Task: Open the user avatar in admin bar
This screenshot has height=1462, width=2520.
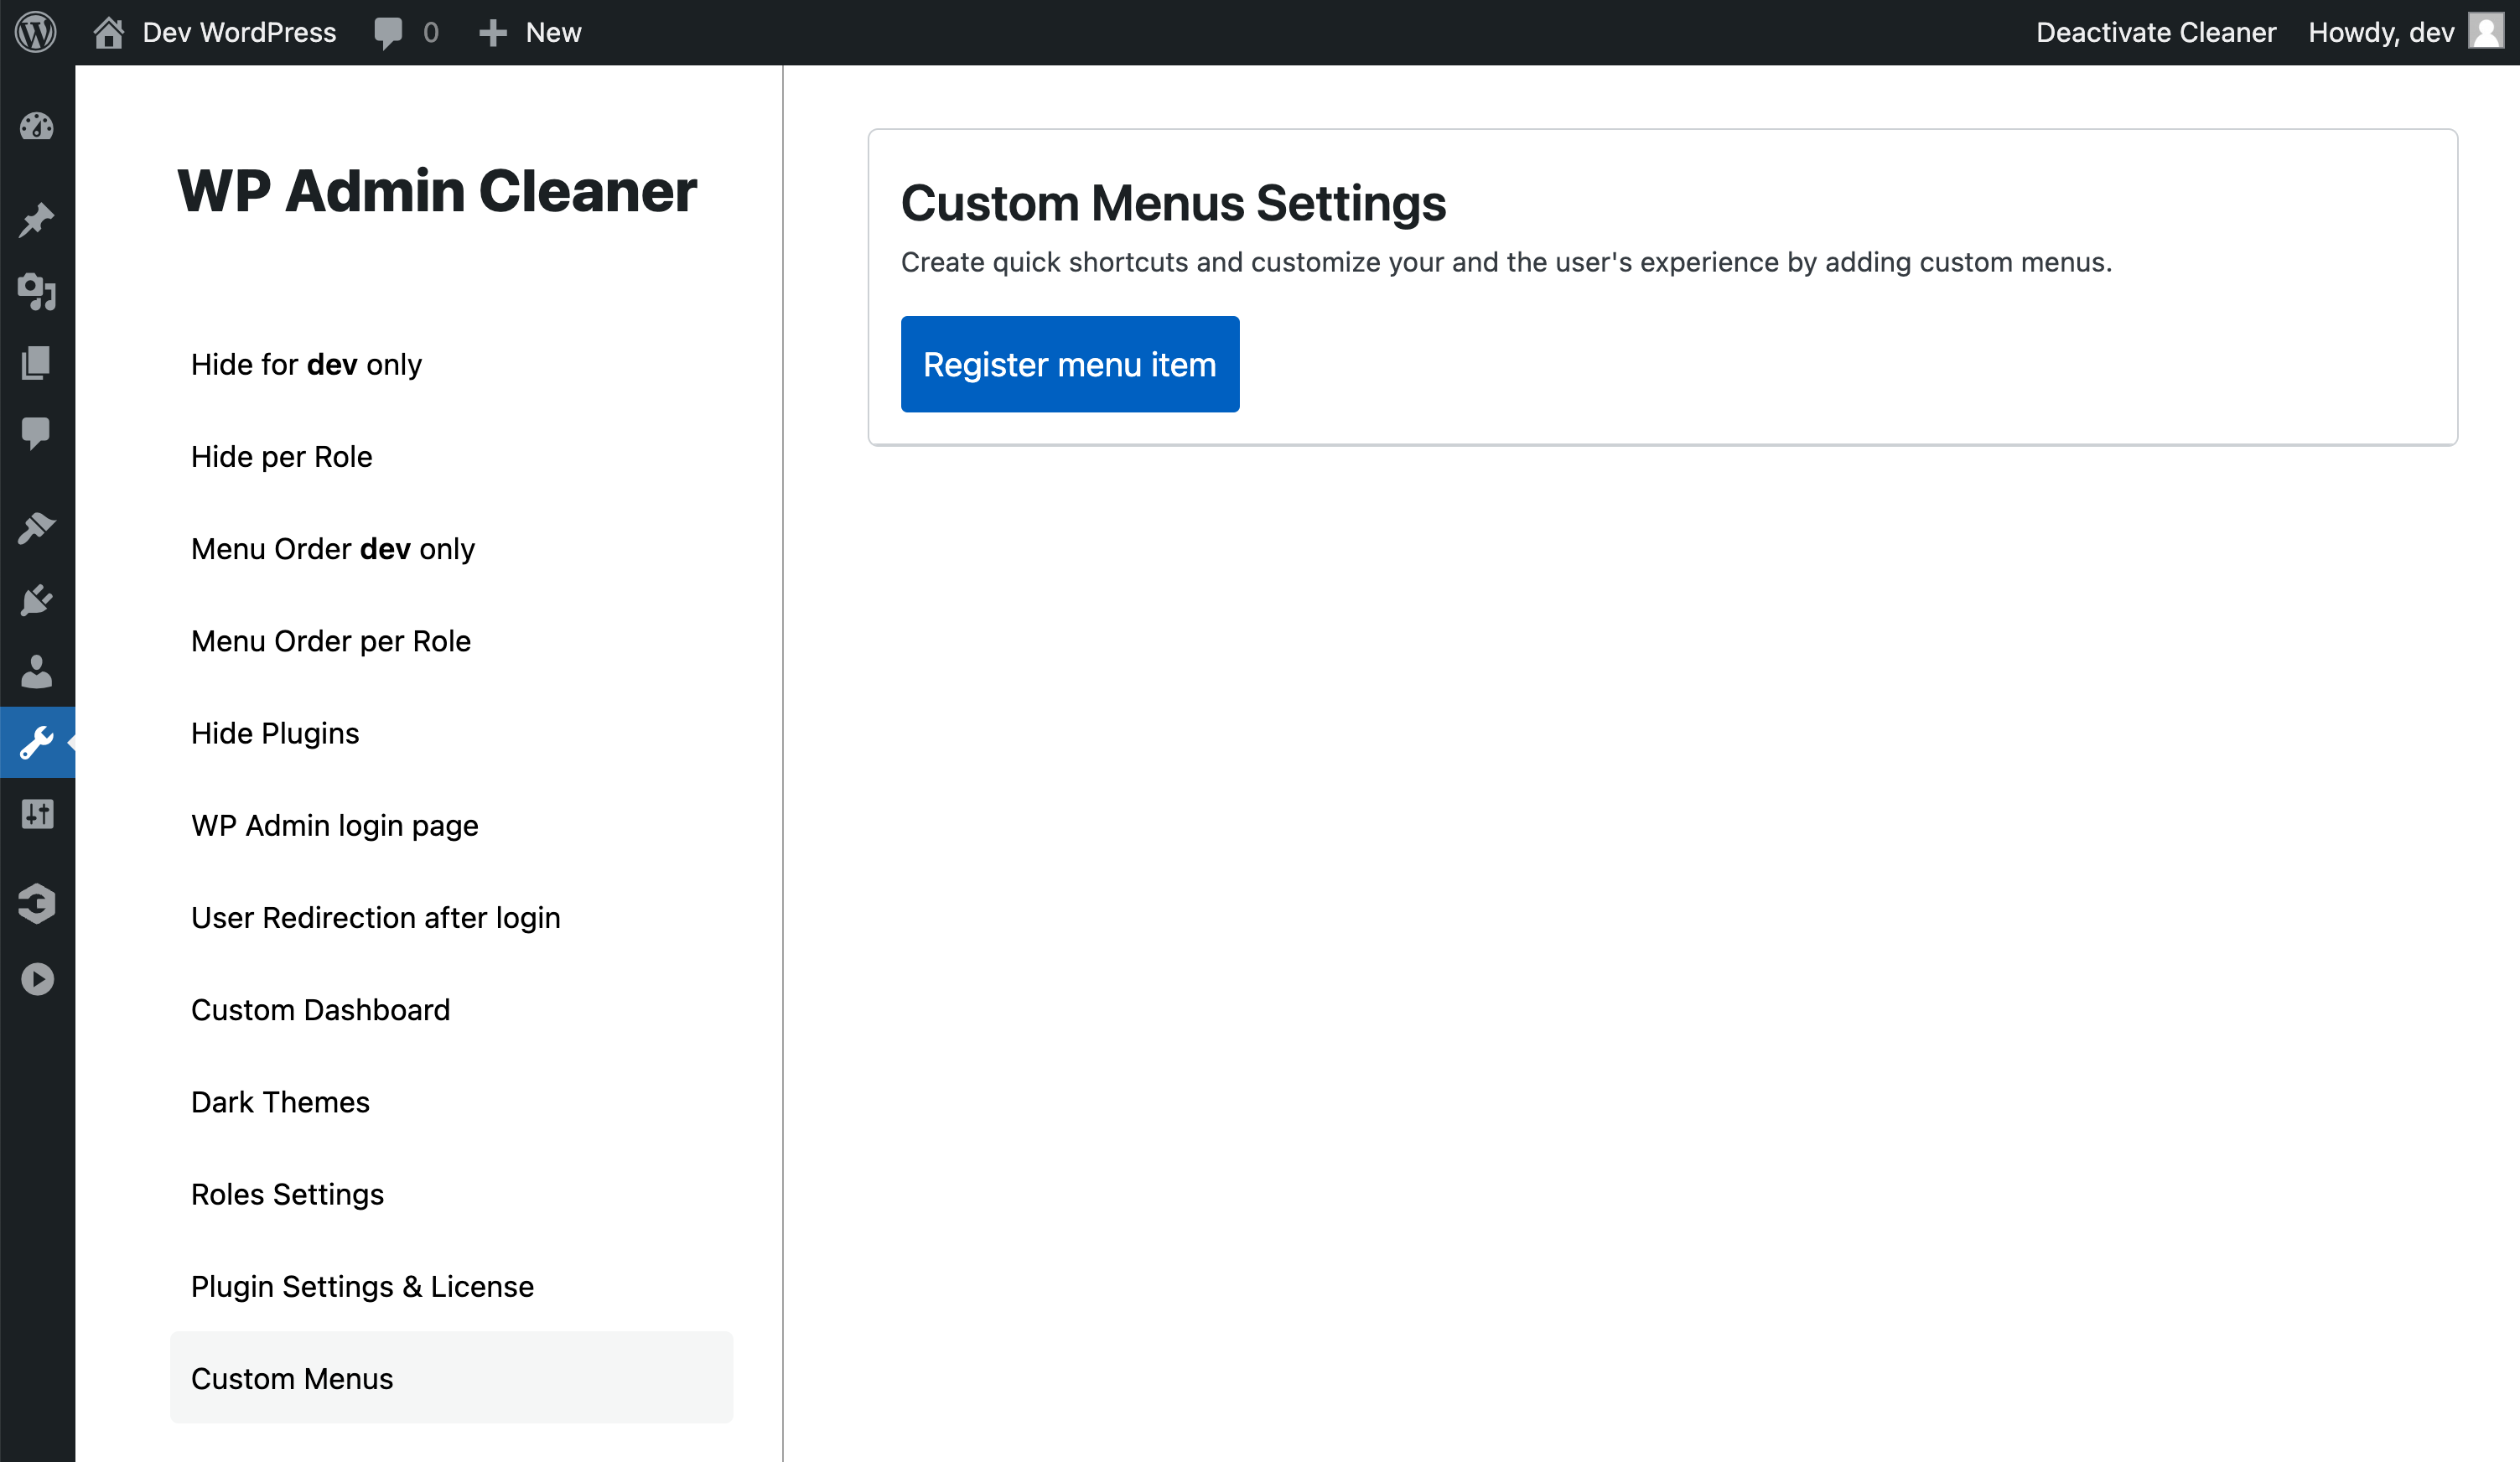Action: (2485, 32)
